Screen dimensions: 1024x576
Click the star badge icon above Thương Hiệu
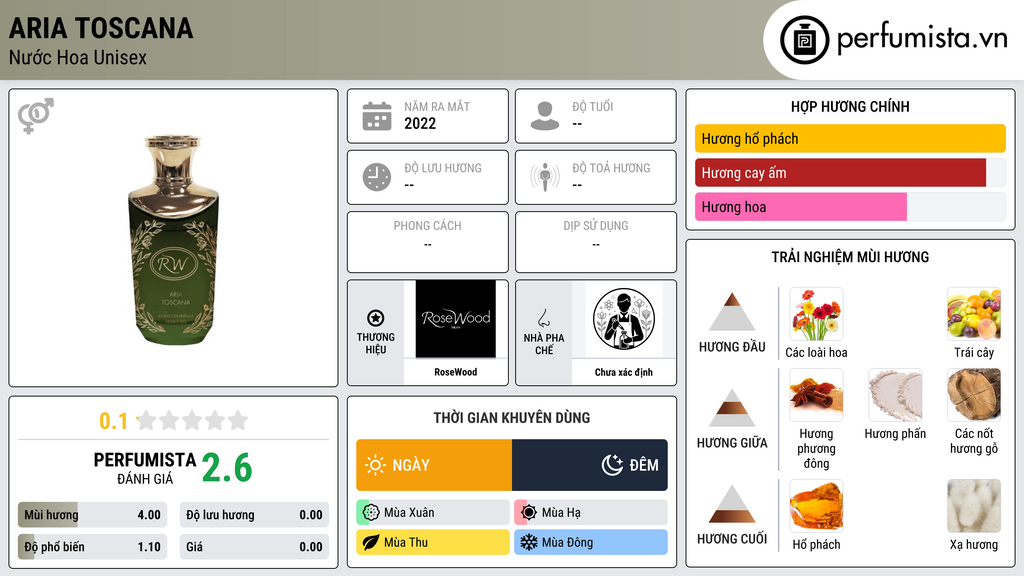[376, 318]
